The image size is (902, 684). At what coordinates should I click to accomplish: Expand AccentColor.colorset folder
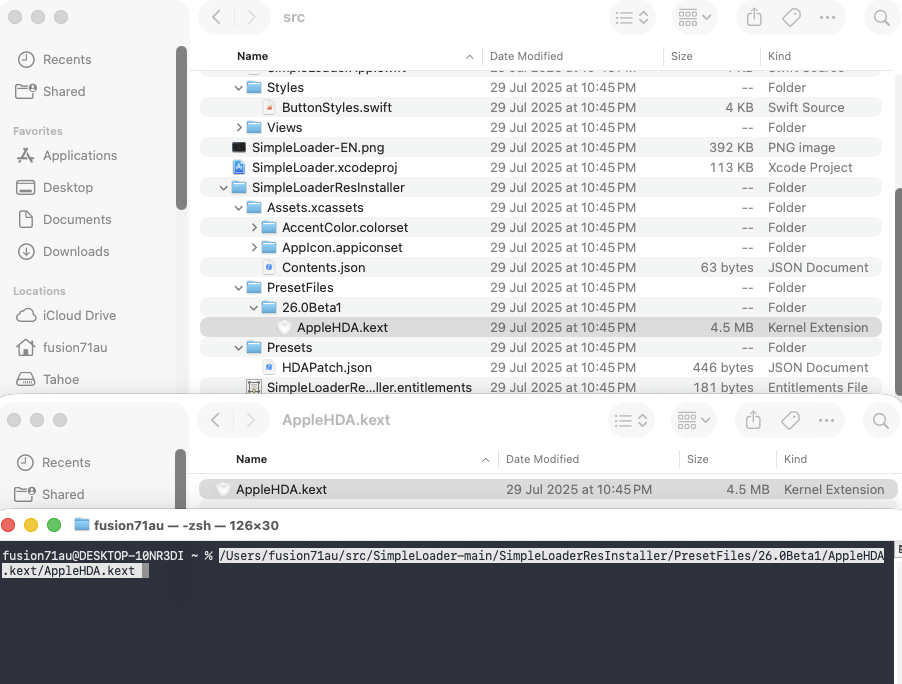point(254,228)
